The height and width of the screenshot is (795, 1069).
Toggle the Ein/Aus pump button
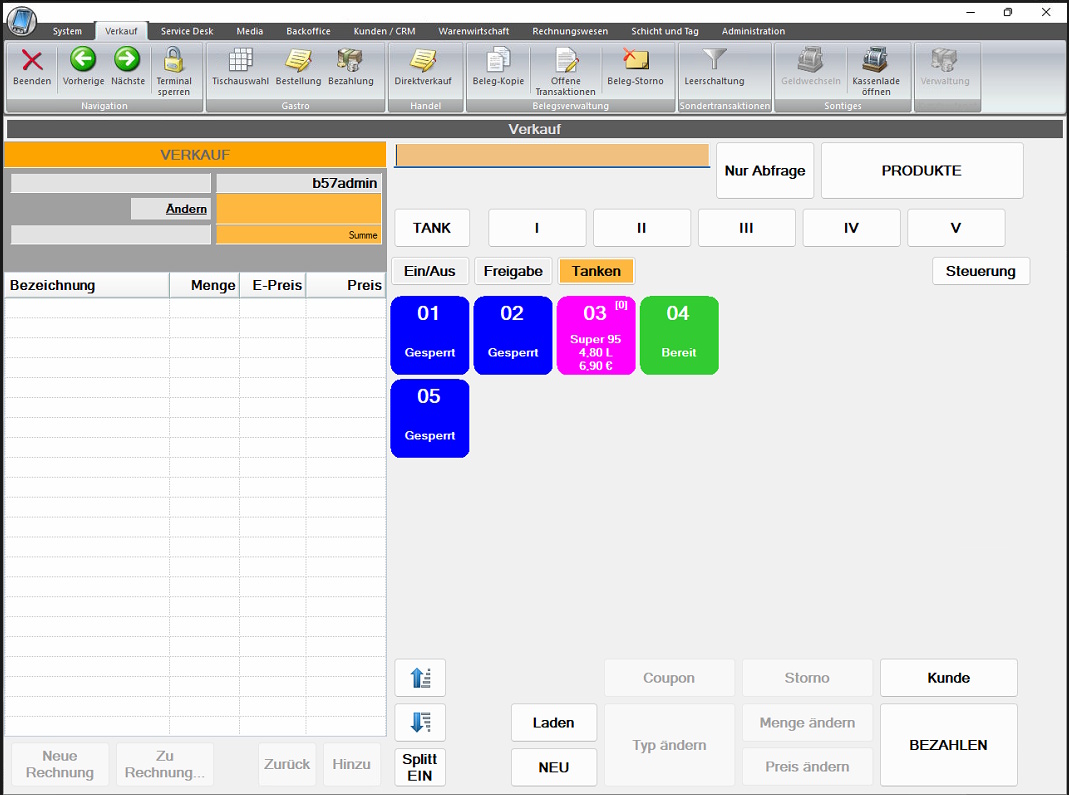tap(429, 271)
